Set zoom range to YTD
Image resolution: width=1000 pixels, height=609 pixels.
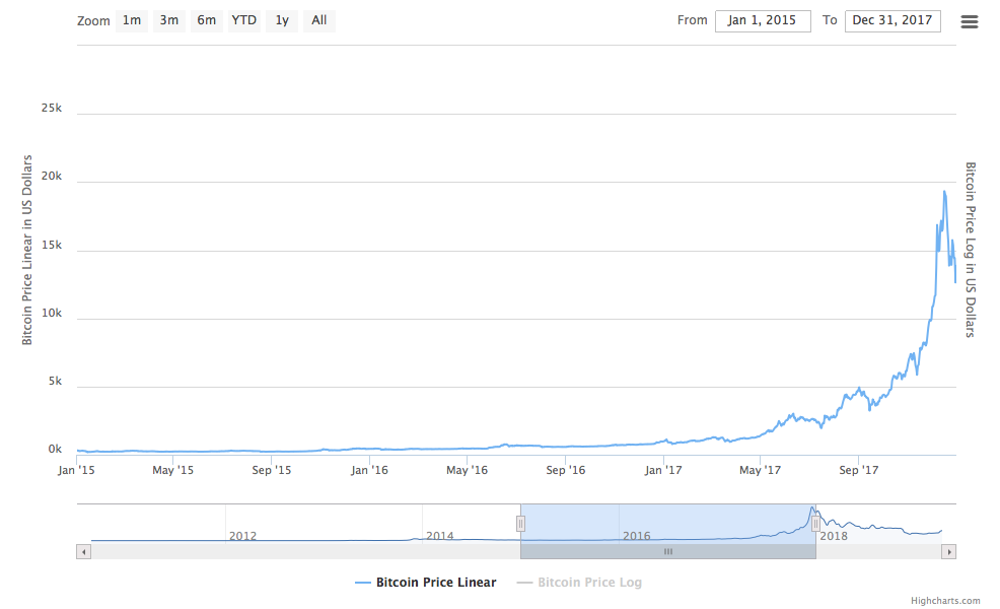244,20
